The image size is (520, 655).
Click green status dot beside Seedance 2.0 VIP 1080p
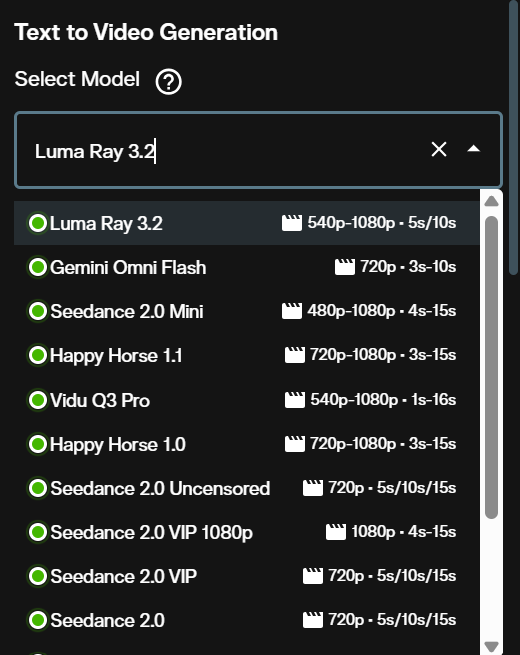click(38, 532)
